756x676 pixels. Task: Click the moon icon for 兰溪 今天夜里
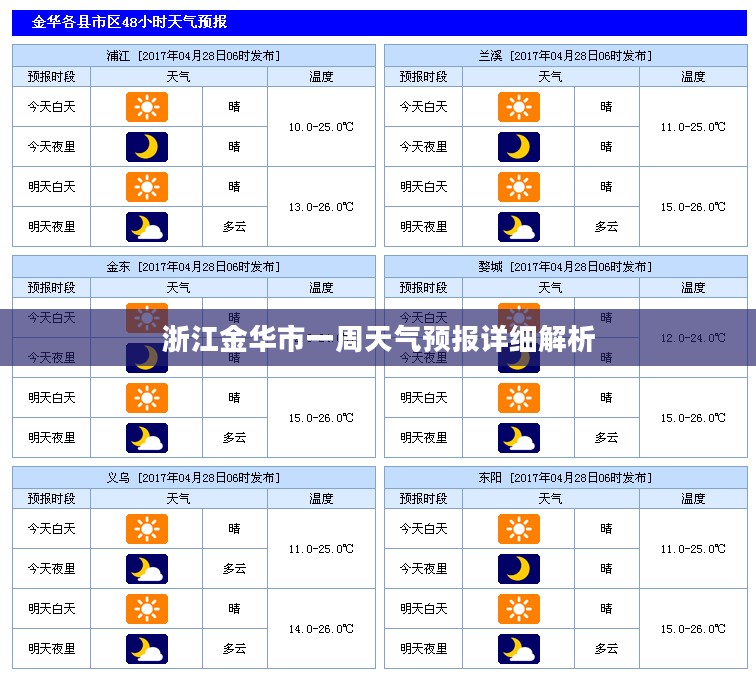pos(519,147)
